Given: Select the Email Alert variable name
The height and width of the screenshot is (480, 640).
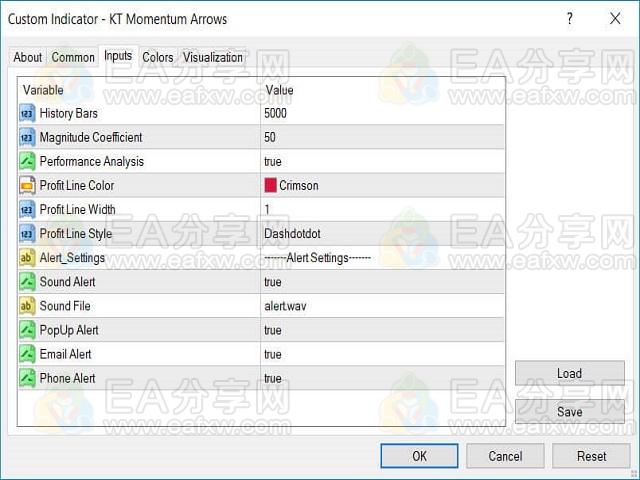Looking at the screenshot, I should click(x=65, y=354).
